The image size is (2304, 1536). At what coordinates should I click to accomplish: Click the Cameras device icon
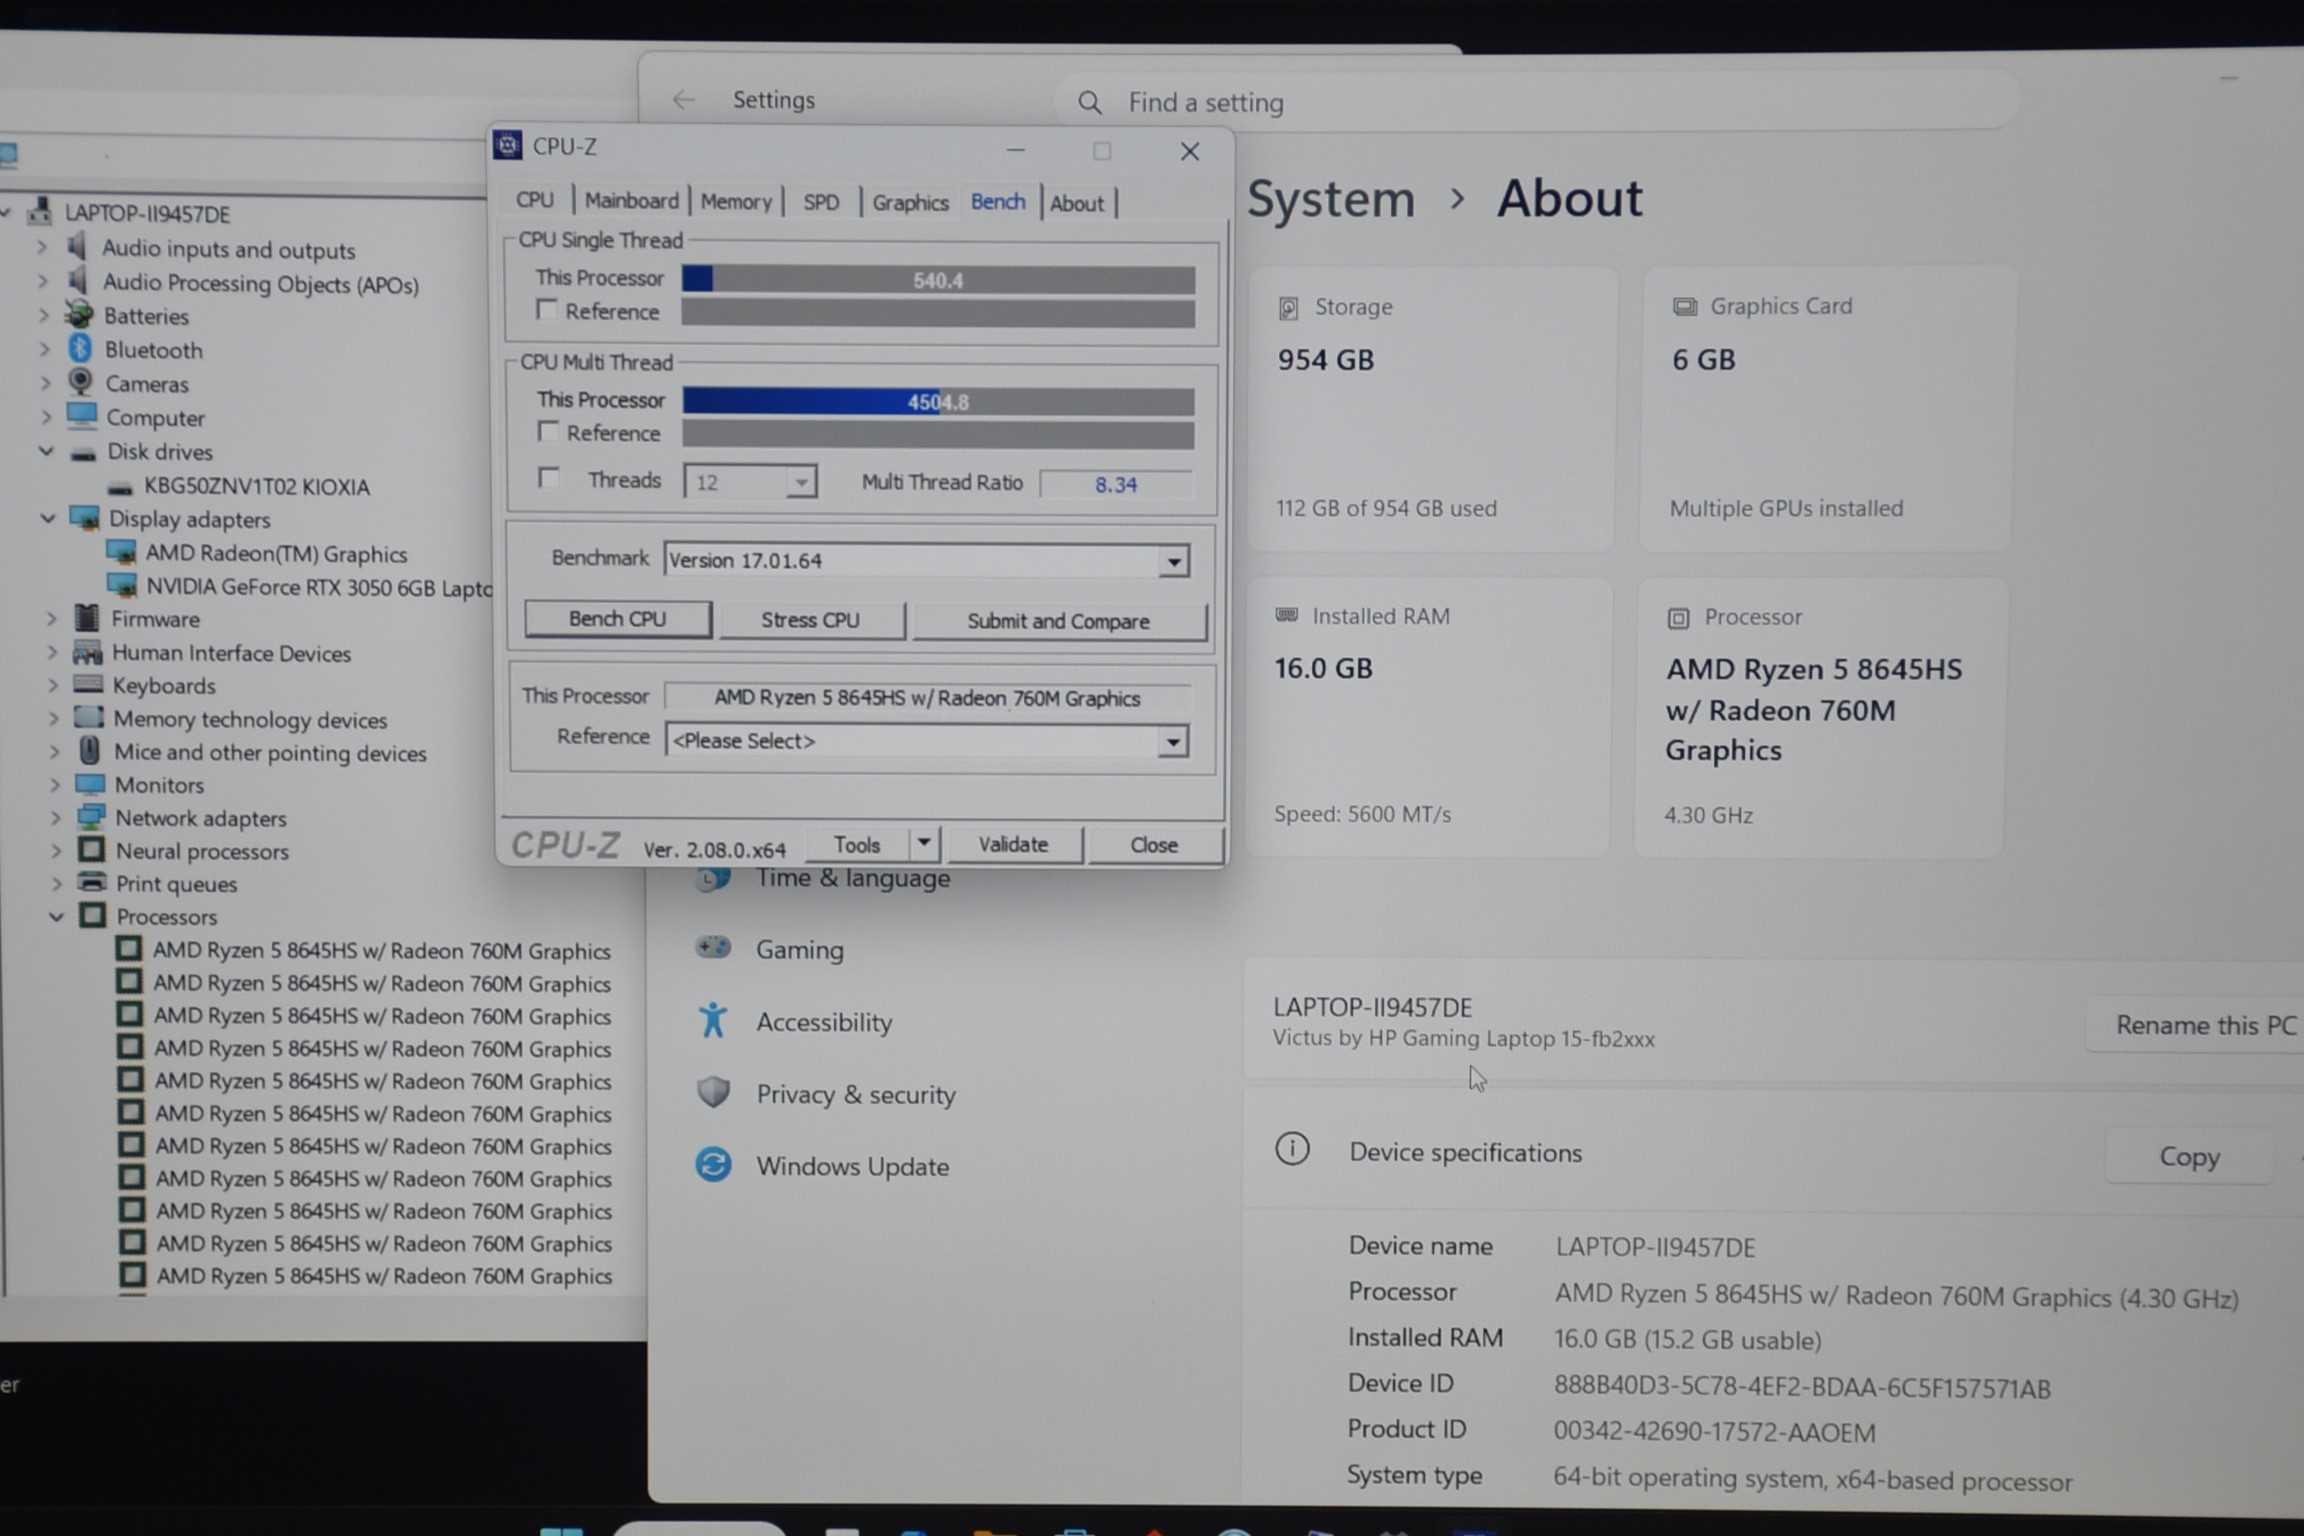pyautogui.click(x=81, y=383)
